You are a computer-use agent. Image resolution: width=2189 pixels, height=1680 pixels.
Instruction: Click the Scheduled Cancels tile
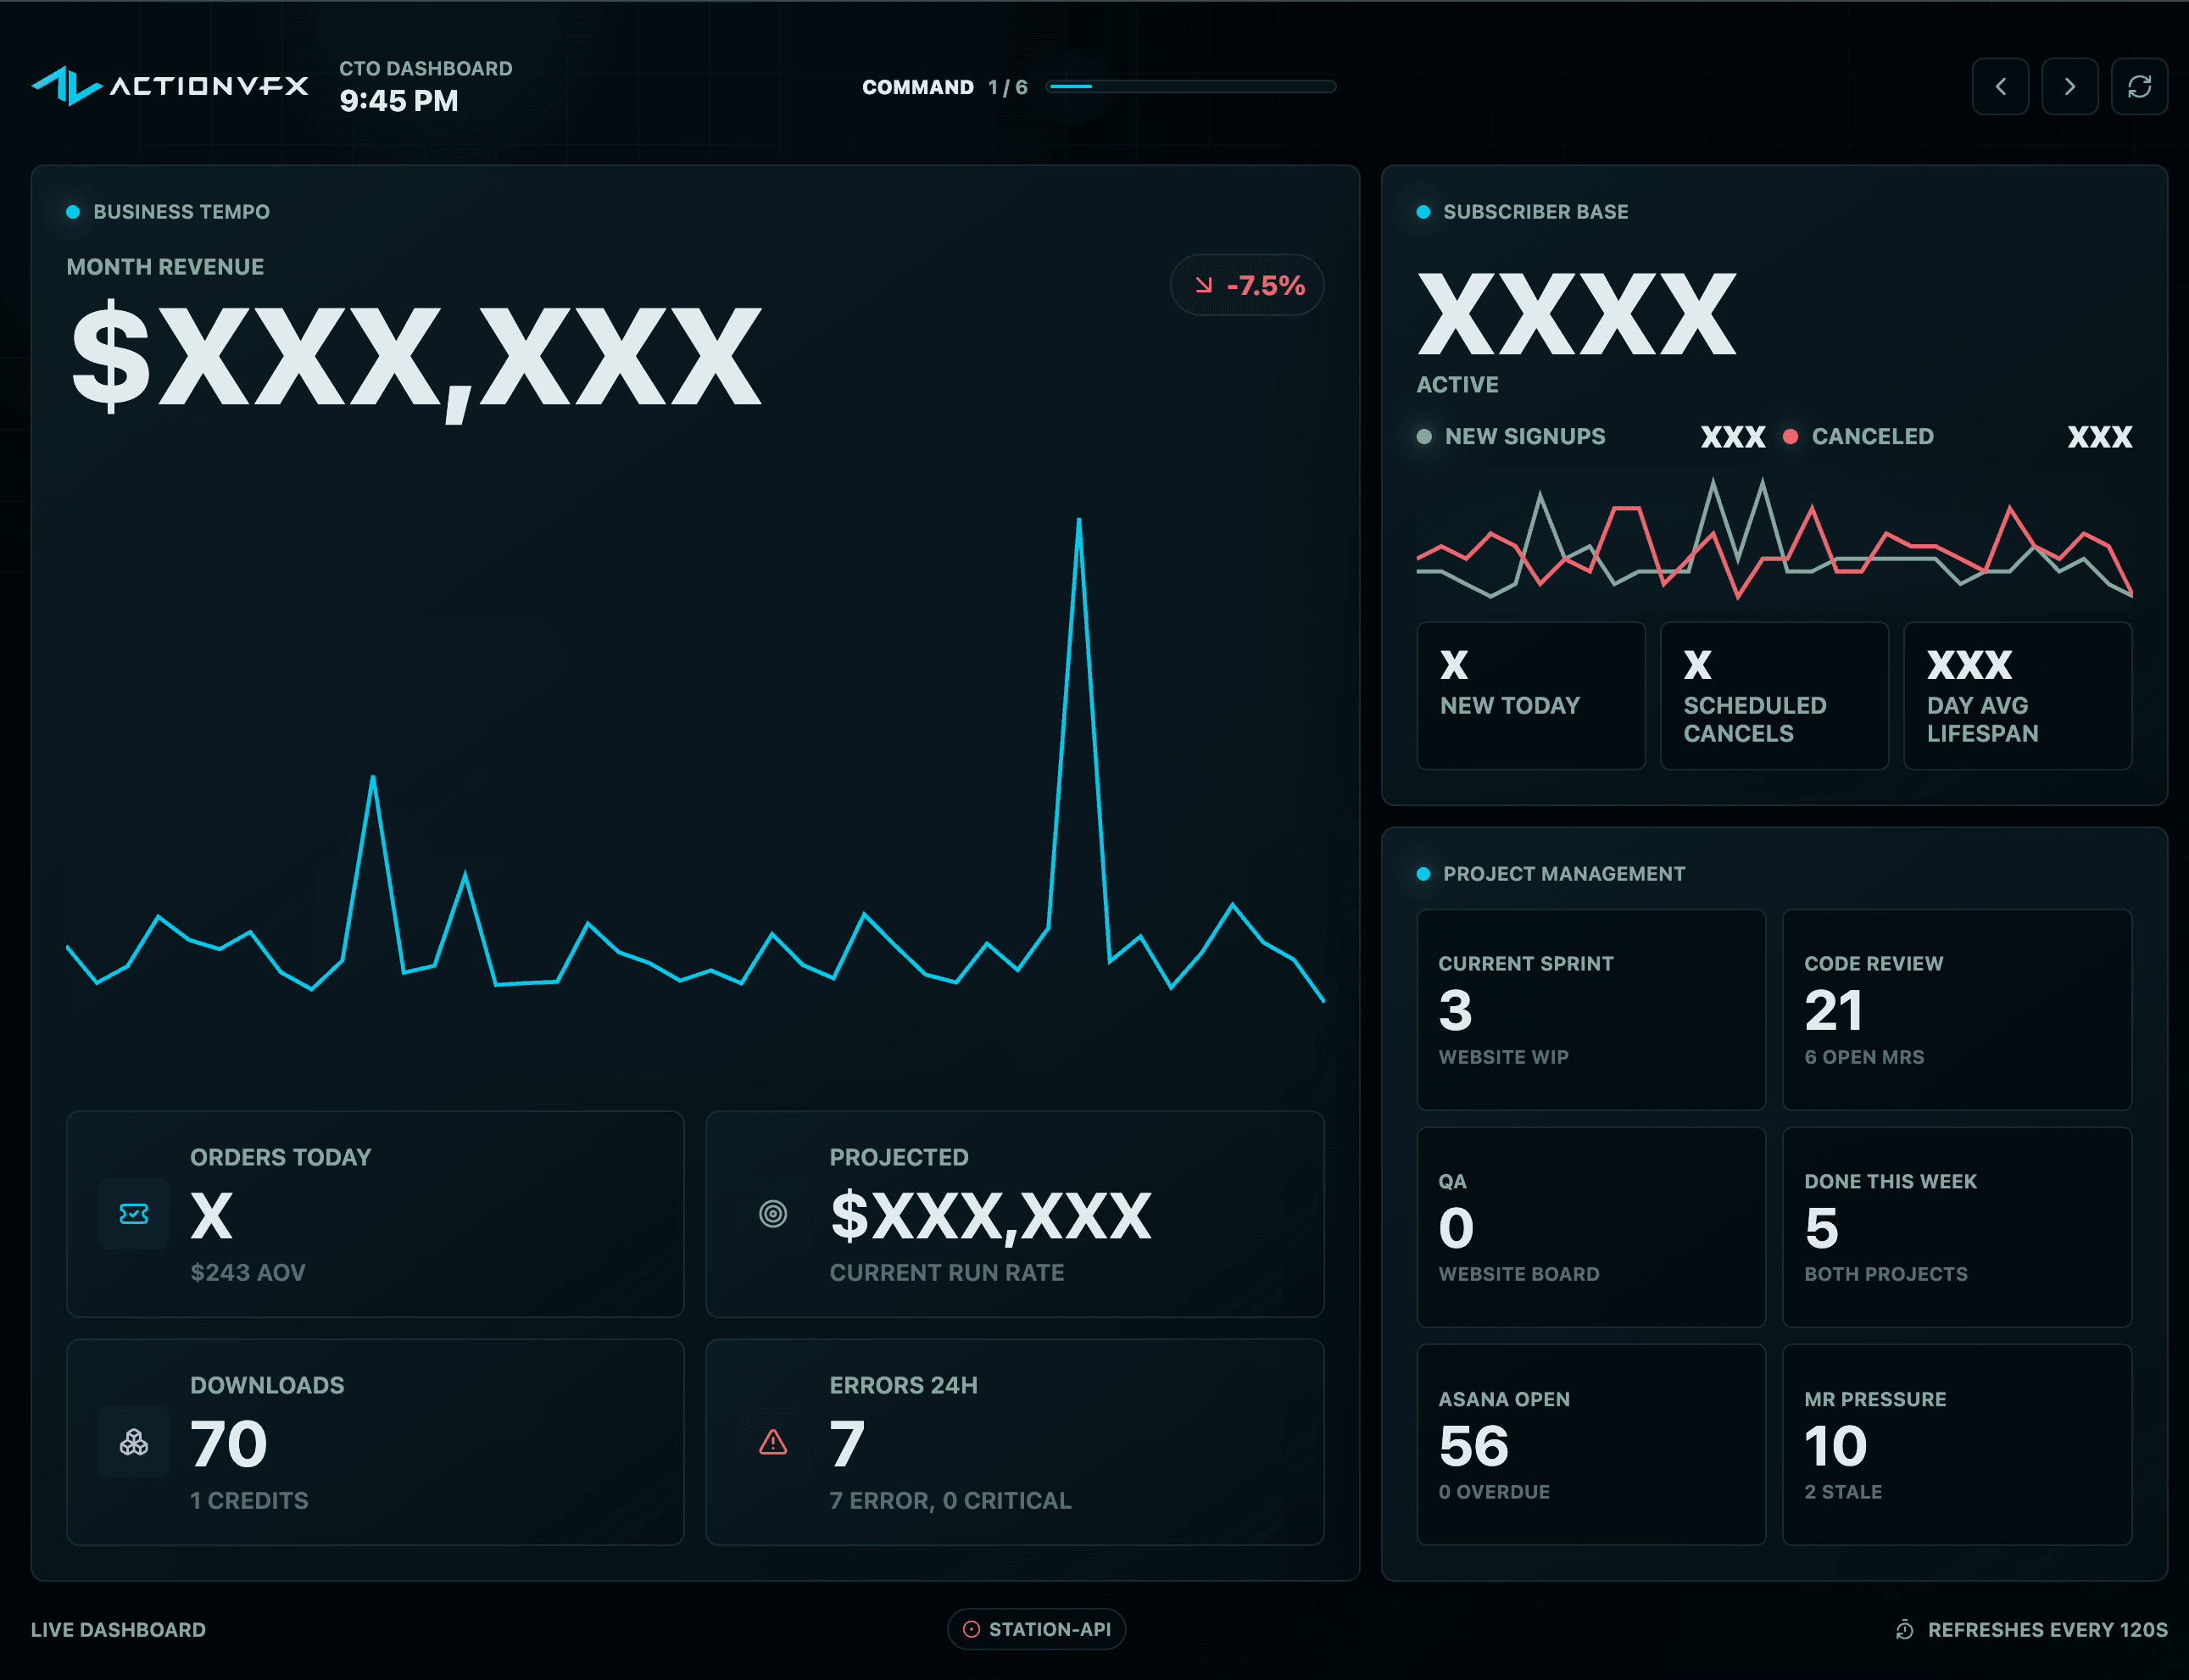pyautogui.click(x=1774, y=696)
